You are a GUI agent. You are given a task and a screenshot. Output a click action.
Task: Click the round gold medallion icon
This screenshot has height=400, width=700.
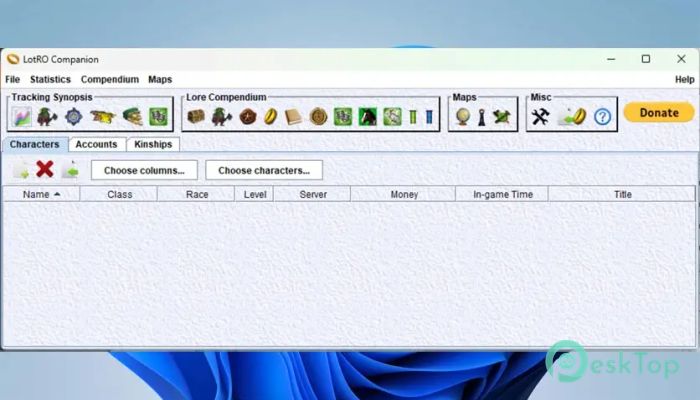318,117
